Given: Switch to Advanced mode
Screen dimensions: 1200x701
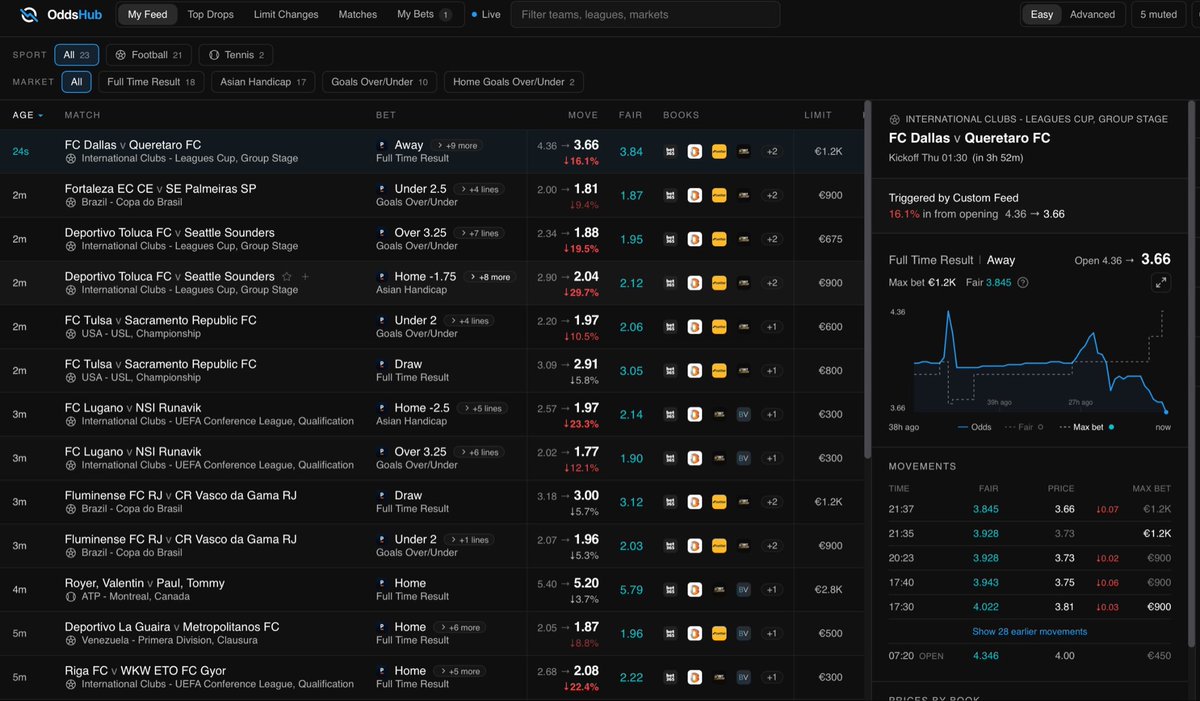Looking at the screenshot, I should pos(1092,15).
